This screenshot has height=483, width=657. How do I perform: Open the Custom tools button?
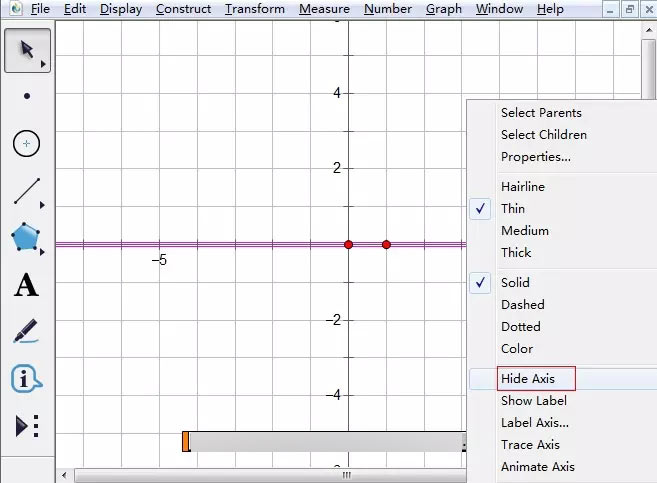(x=27, y=426)
